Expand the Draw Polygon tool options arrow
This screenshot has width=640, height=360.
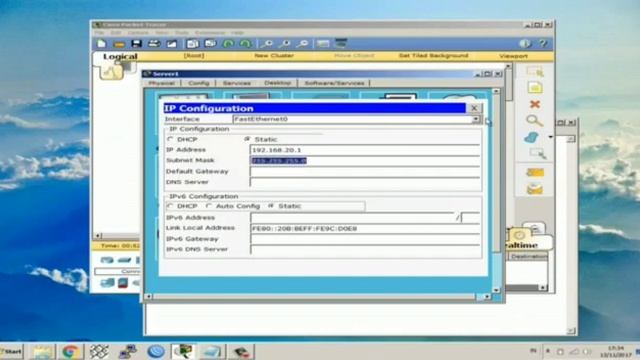(x=550, y=137)
